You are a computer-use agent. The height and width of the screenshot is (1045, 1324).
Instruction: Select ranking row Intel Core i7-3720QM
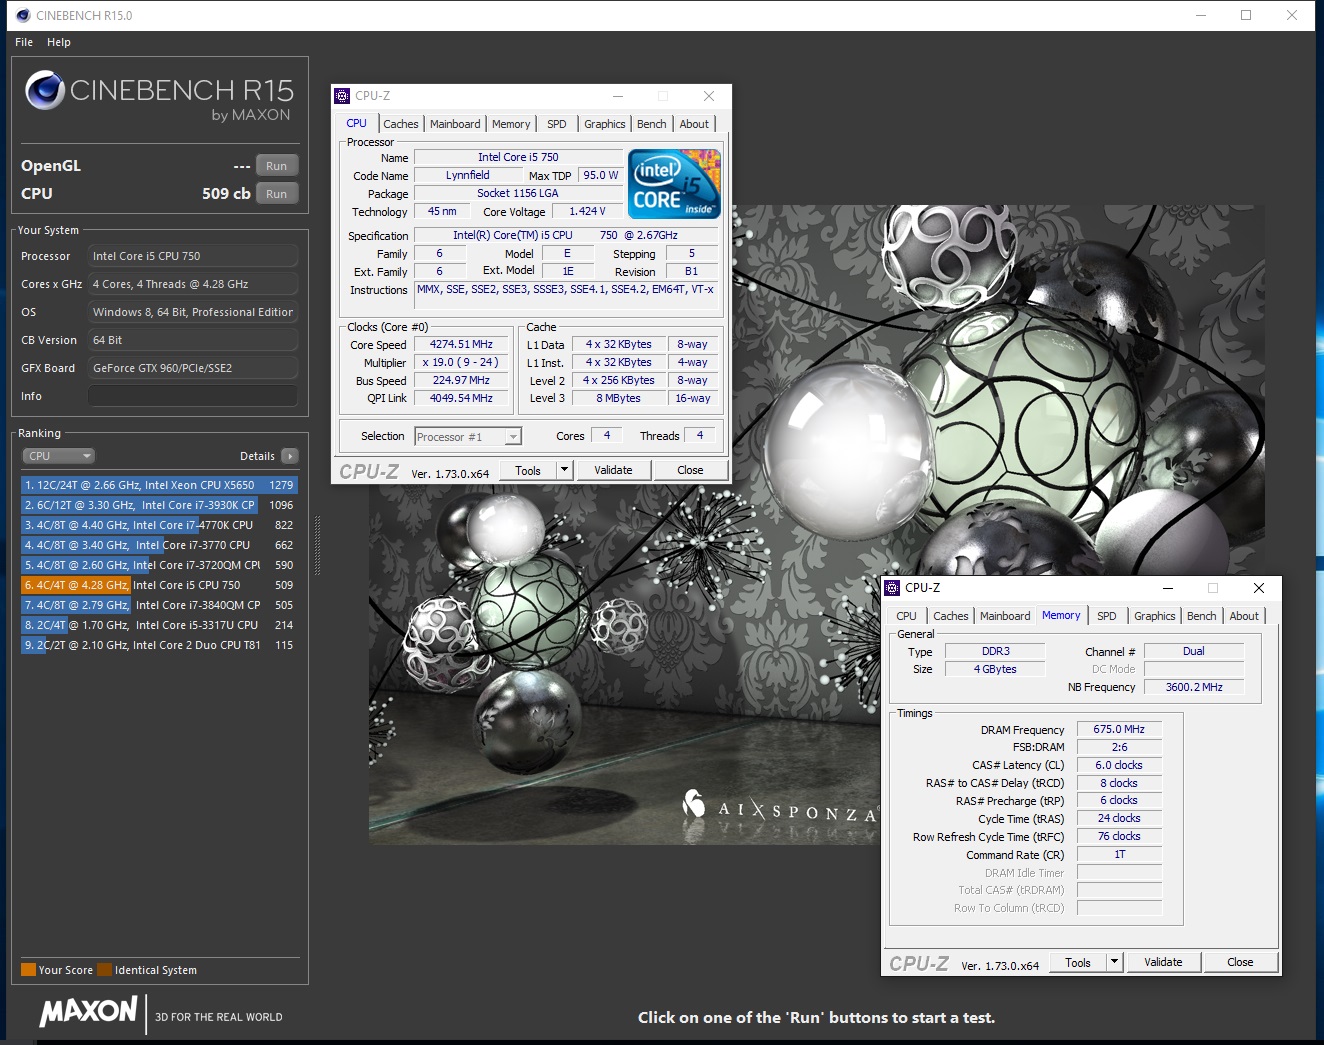coord(159,565)
